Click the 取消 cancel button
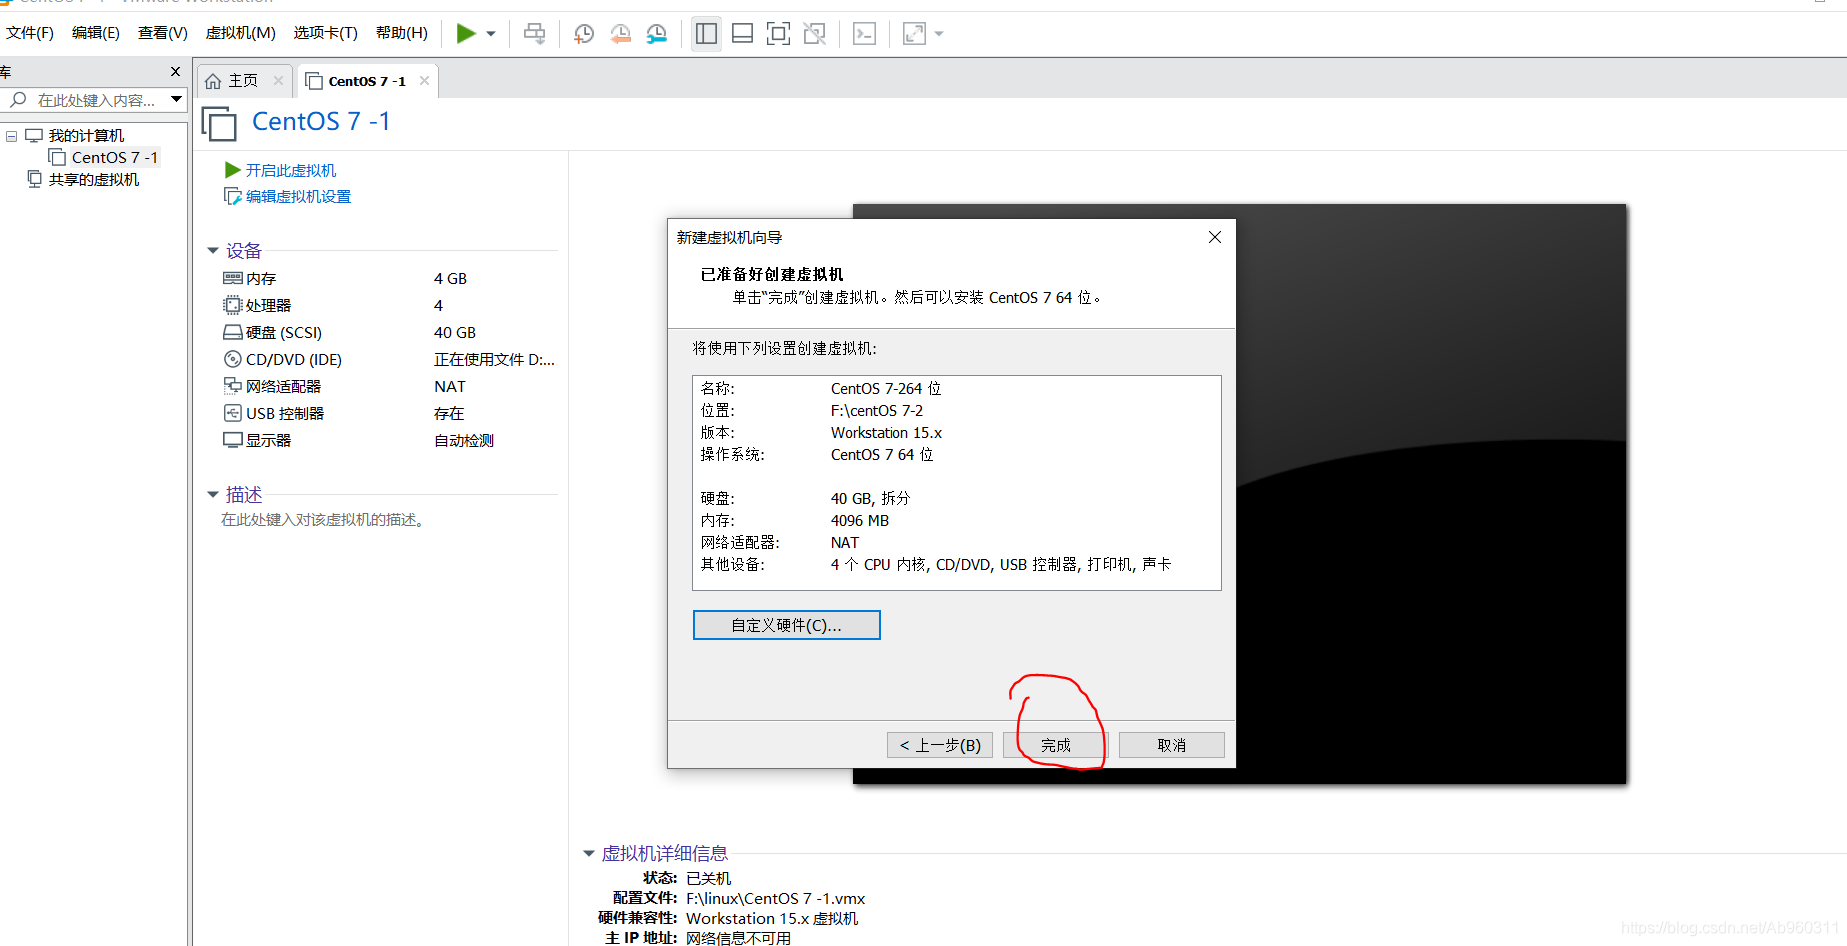The width and height of the screenshot is (1847, 946). tap(1172, 745)
